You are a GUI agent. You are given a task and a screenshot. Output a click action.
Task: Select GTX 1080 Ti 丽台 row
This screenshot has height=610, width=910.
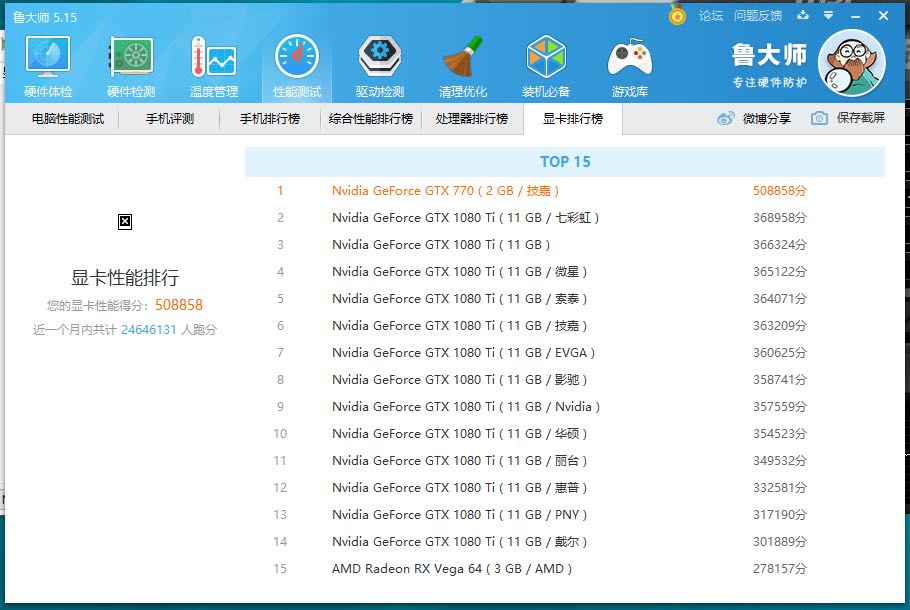(565, 460)
